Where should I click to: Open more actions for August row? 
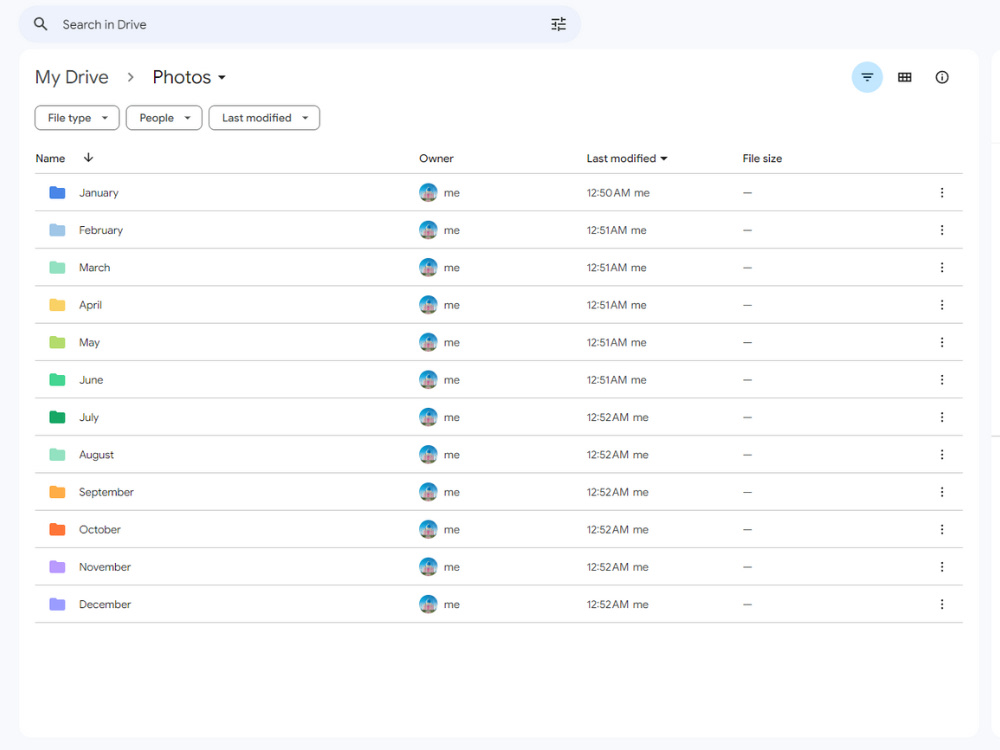pos(942,455)
